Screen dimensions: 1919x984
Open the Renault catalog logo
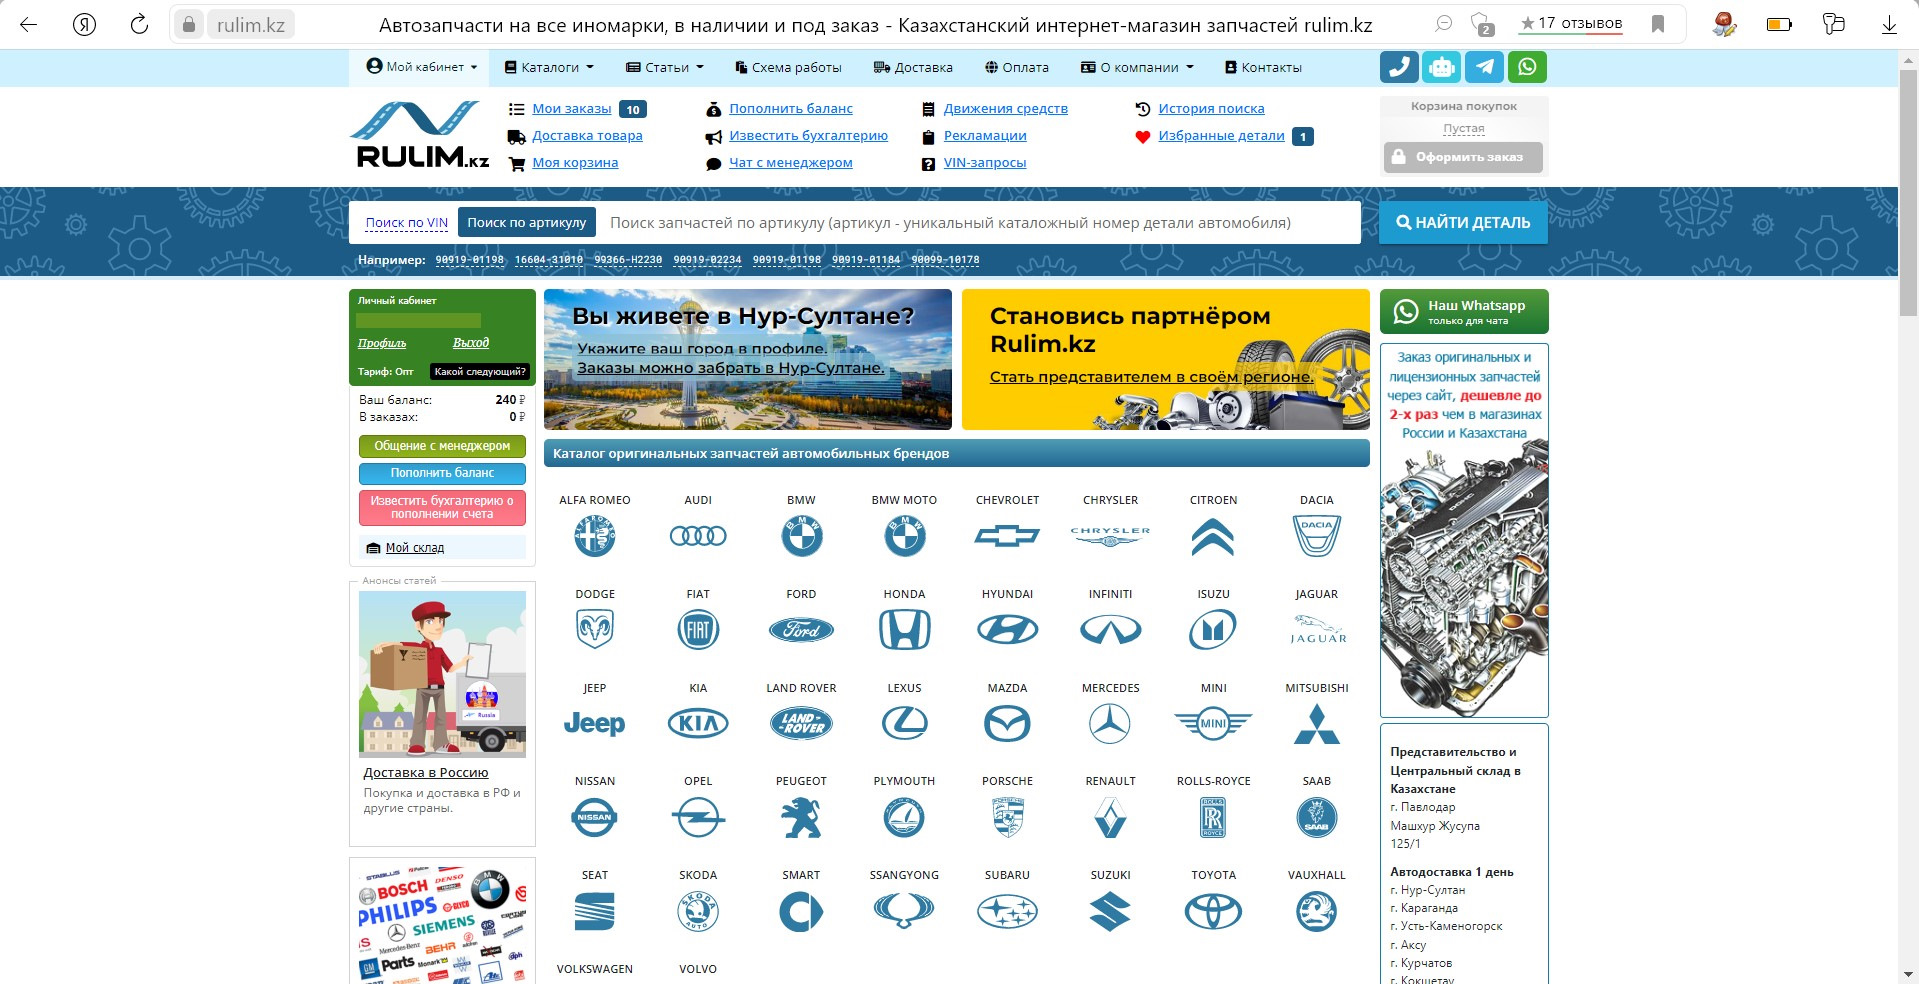pos(1110,817)
